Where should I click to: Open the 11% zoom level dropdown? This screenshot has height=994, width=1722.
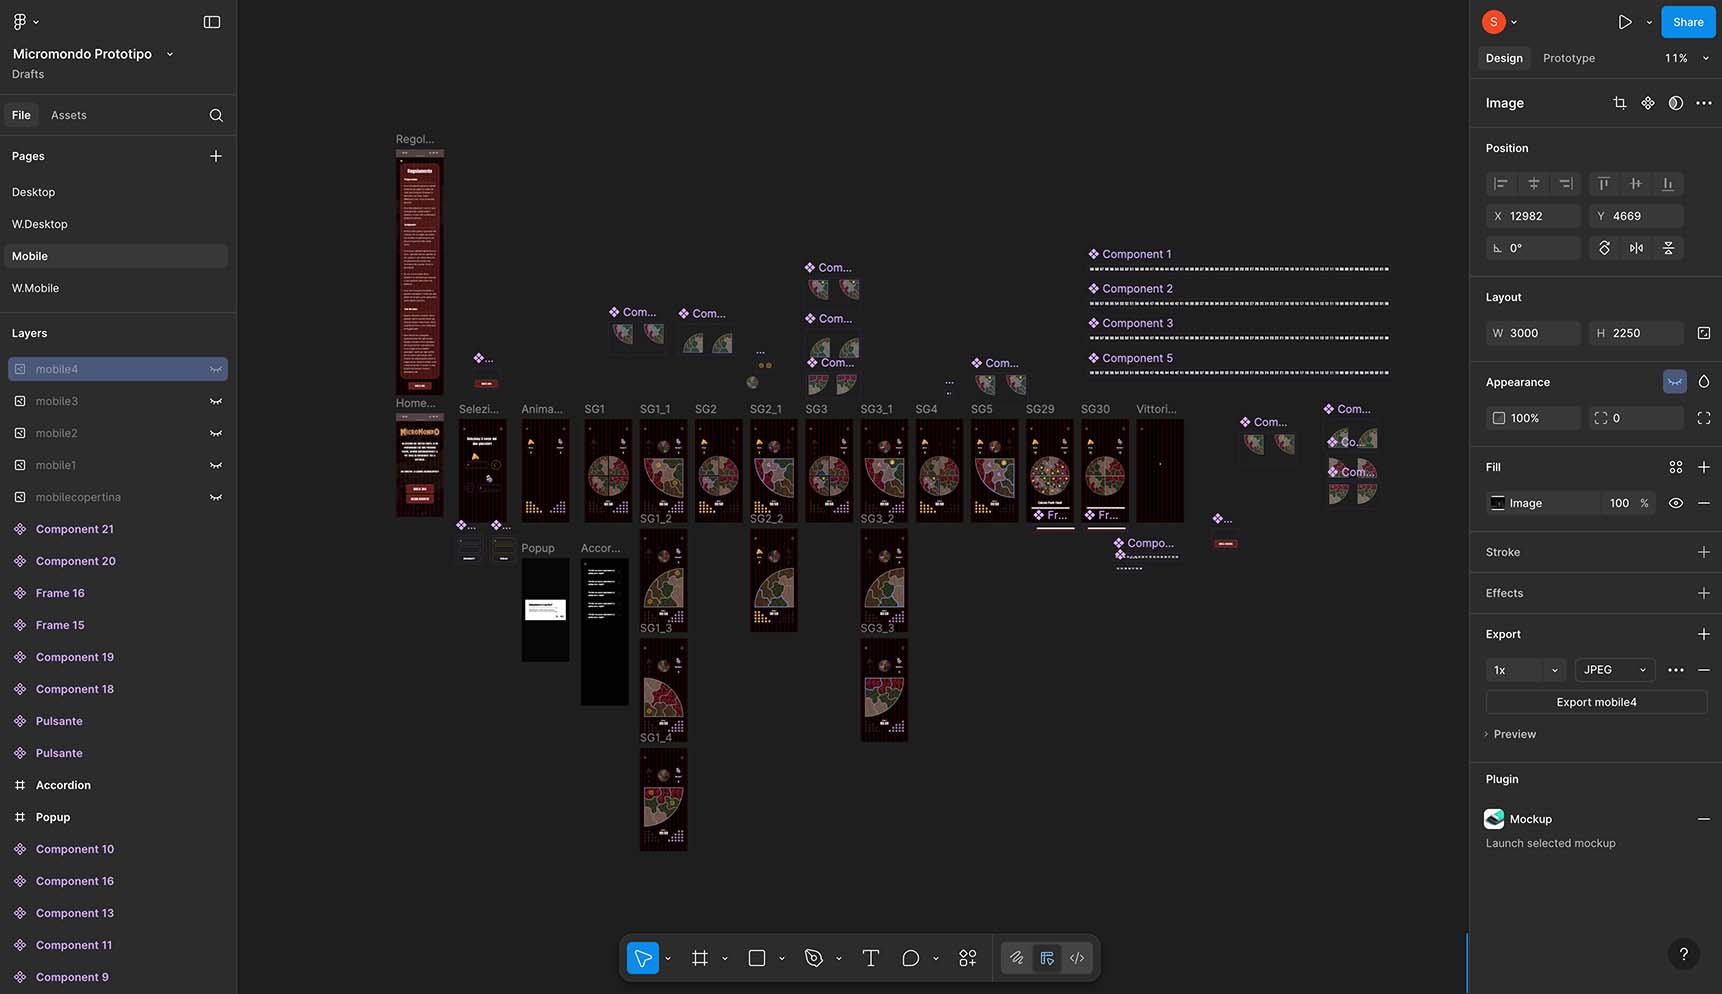(1686, 58)
